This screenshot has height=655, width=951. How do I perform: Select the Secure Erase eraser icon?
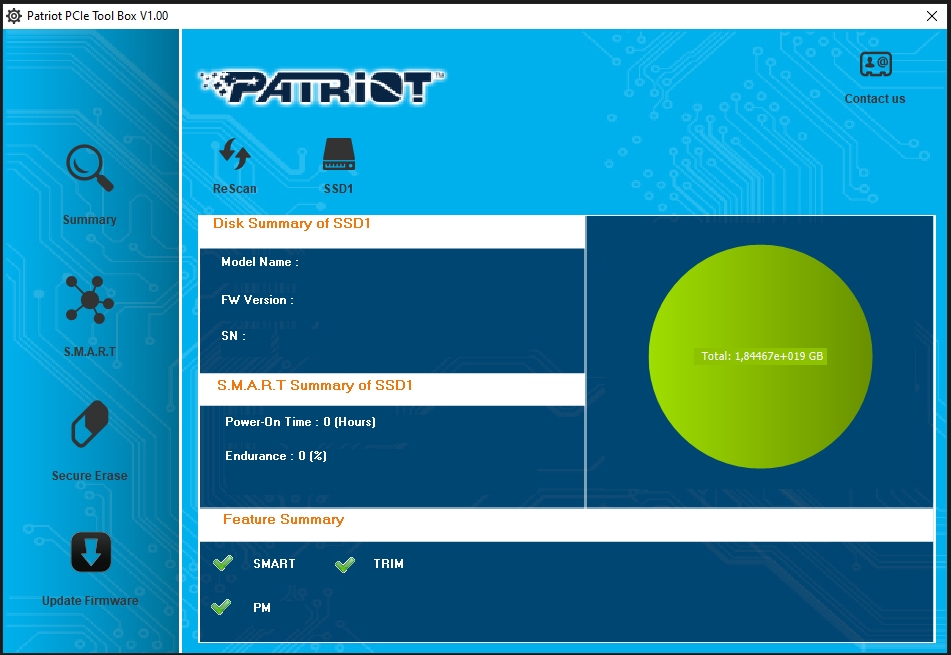click(x=90, y=424)
